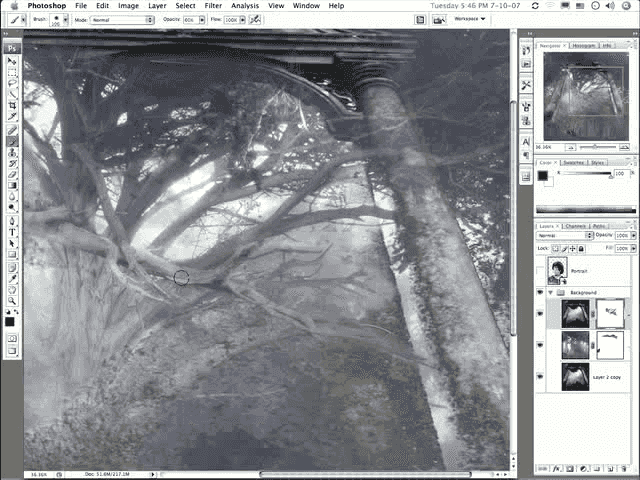
Task: Click the foreground color square in toolbox
Action: click(x=10, y=320)
